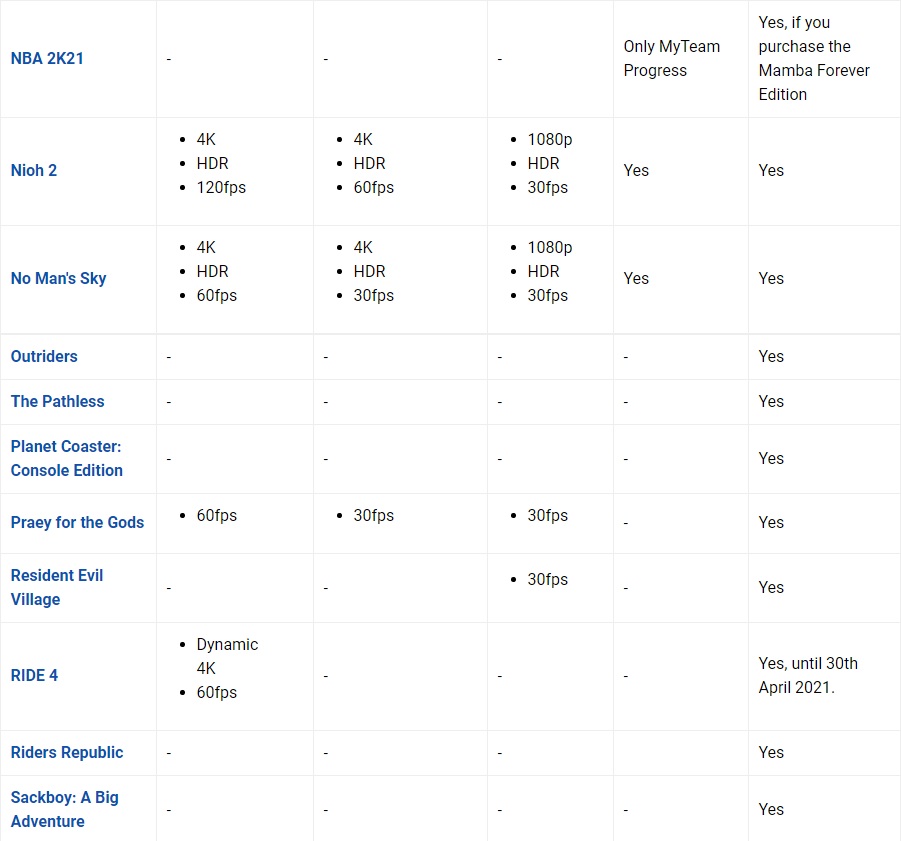The width and height of the screenshot is (901, 841).
Task: Click the 'Dynamic 4K' text for RIDE 4
Action: point(226,656)
